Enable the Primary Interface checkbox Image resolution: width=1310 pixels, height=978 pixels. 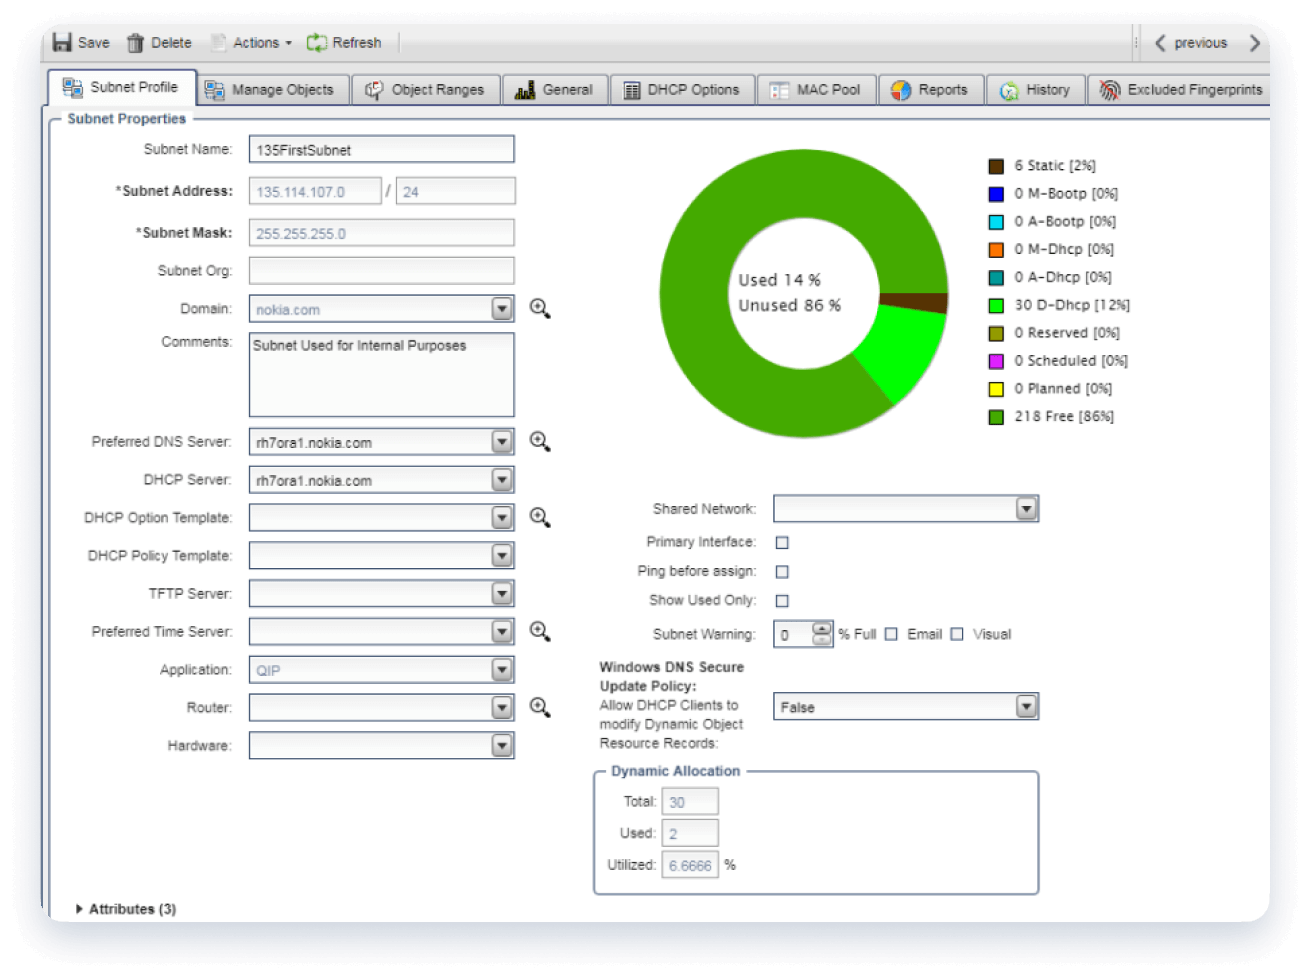(781, 542)
